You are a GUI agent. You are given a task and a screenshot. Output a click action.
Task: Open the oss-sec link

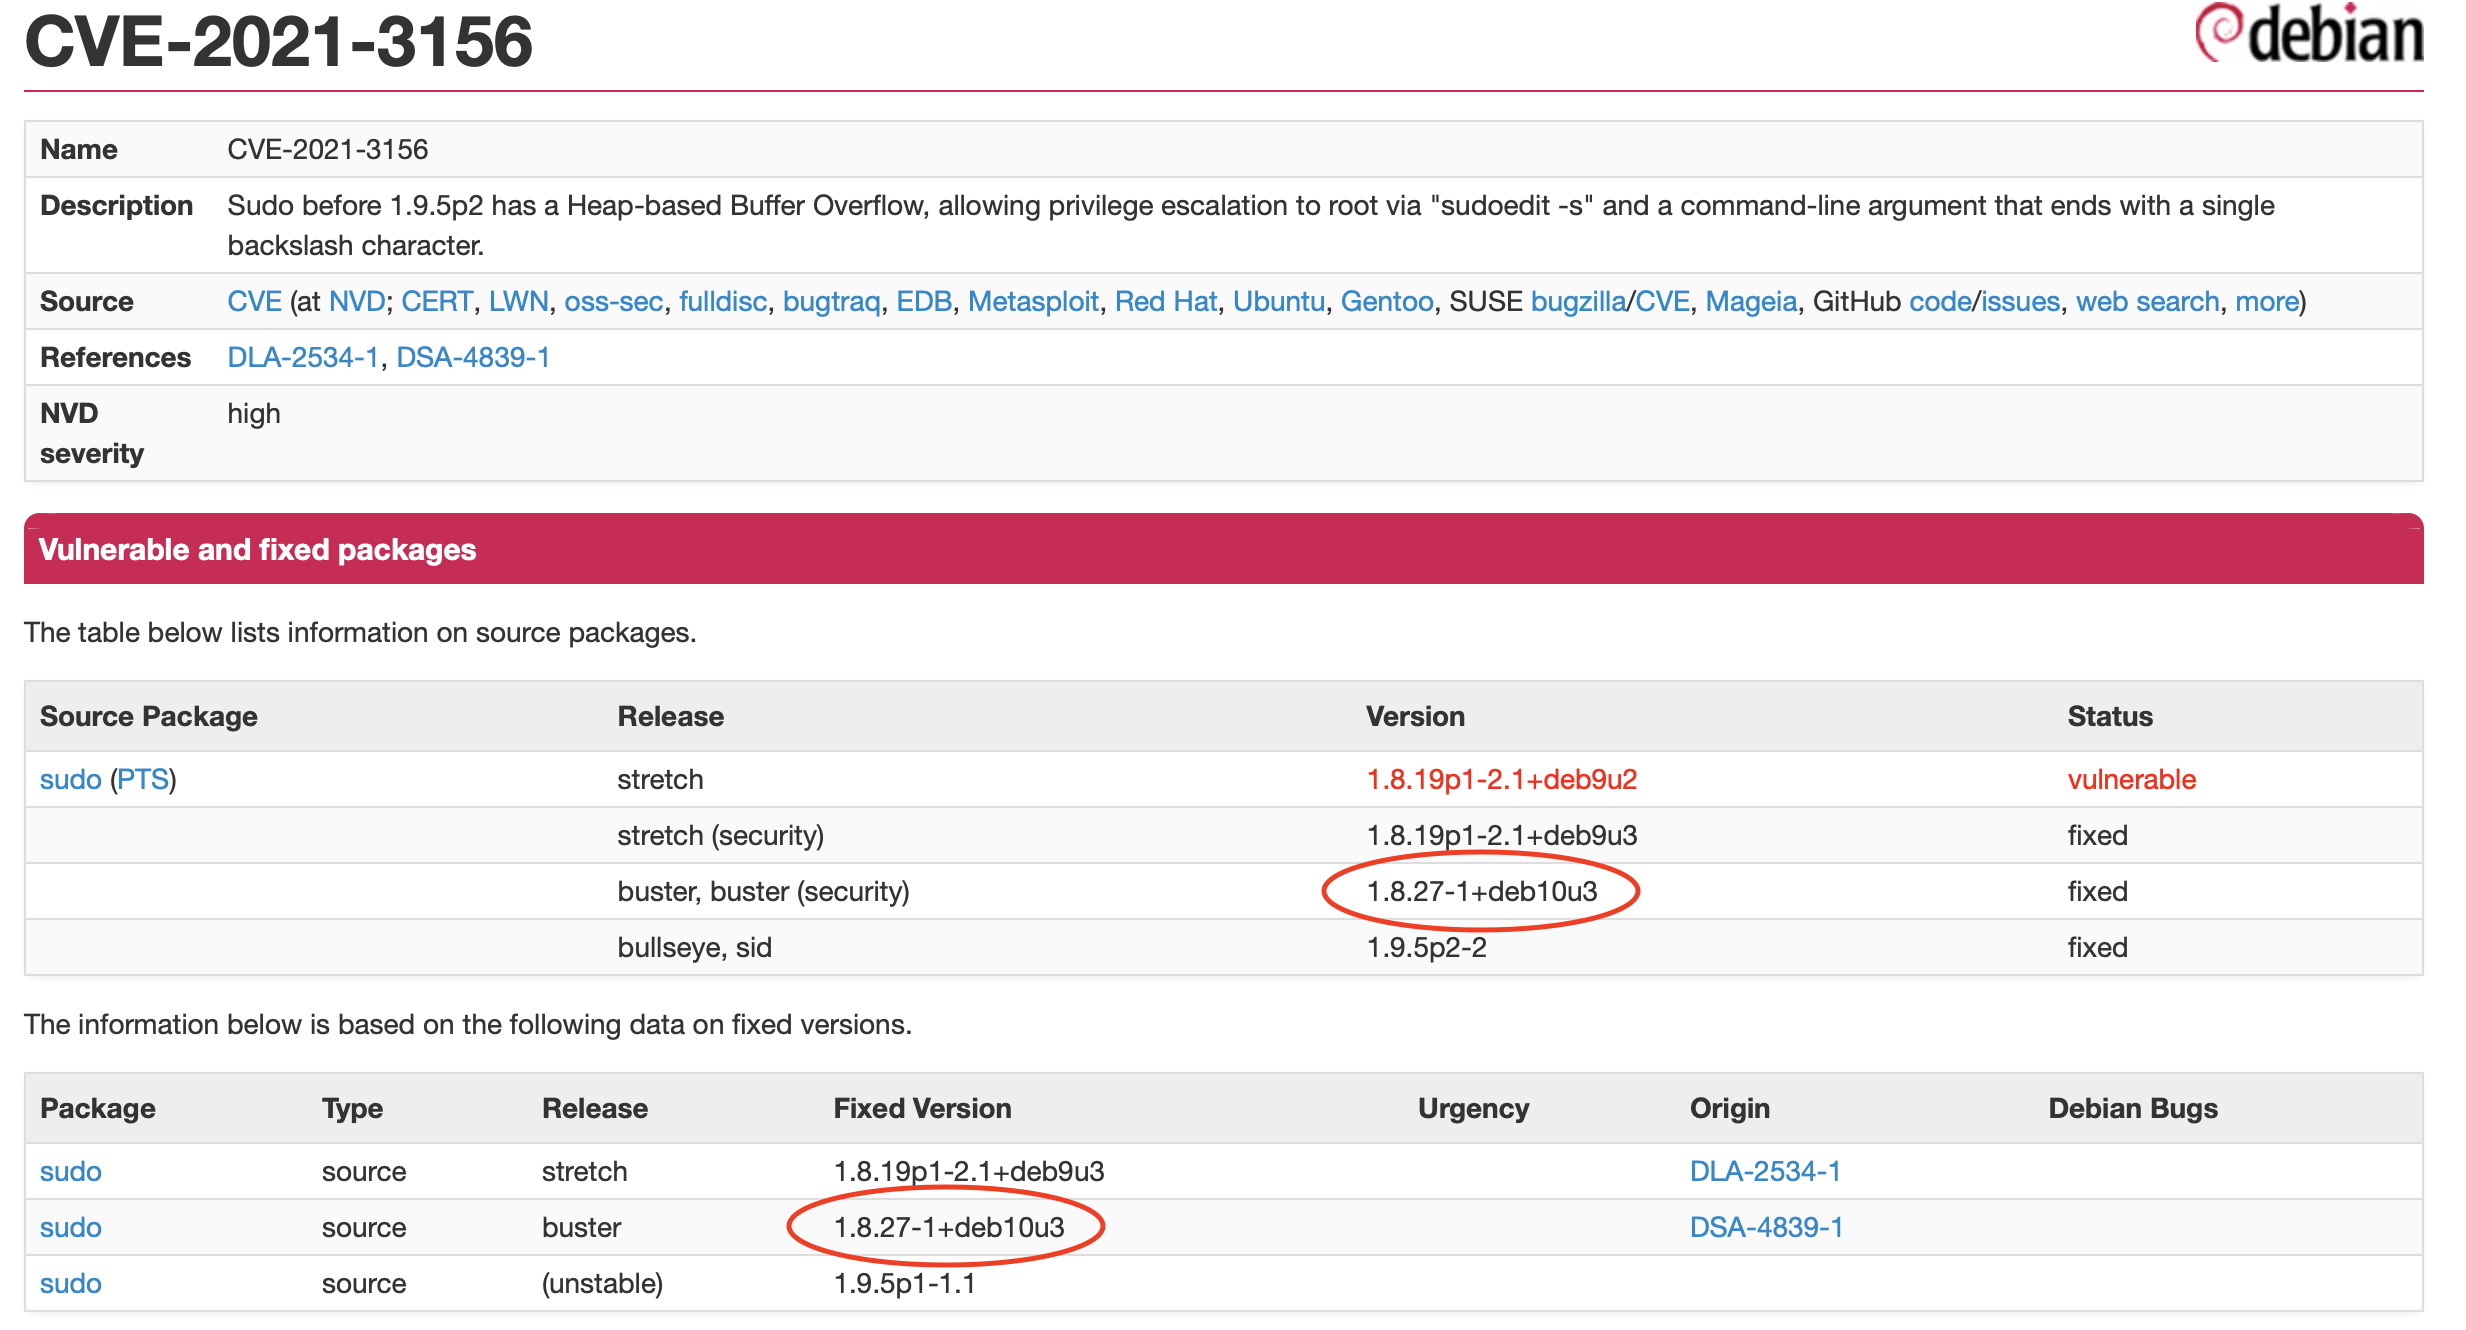pyautogui.click(x=613, y=301)
